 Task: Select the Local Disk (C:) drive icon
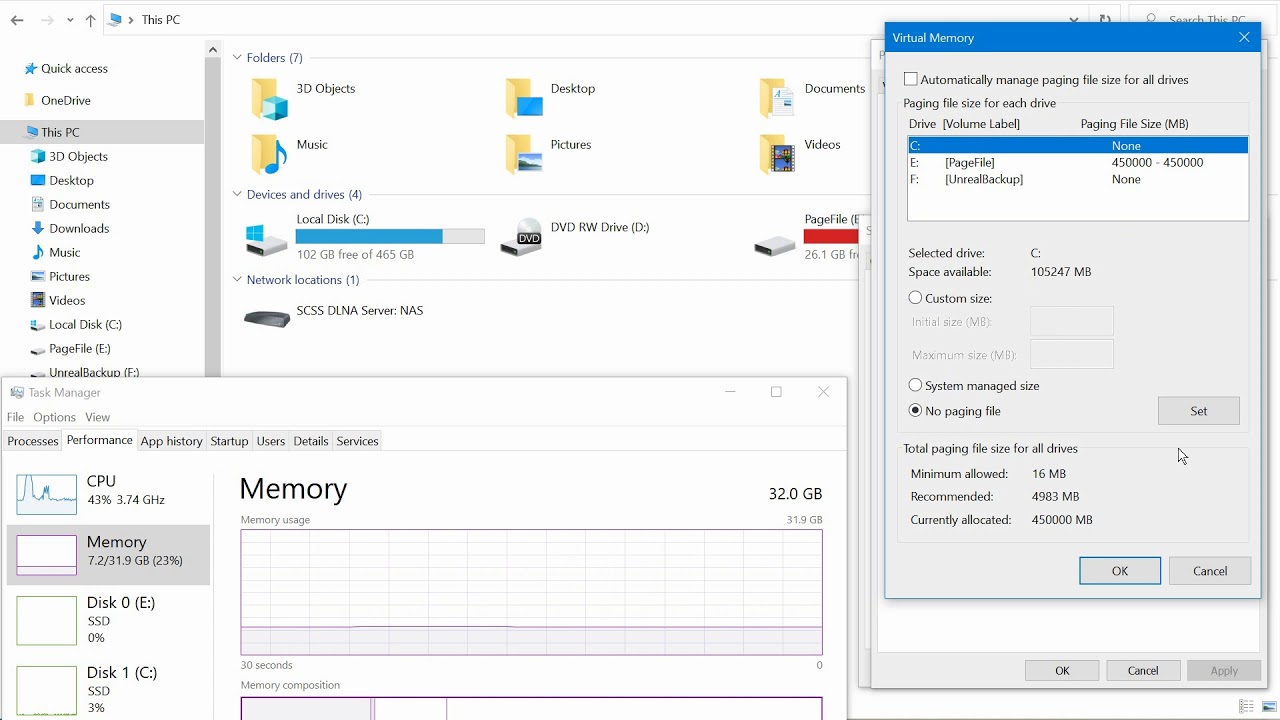click(267, 238)
